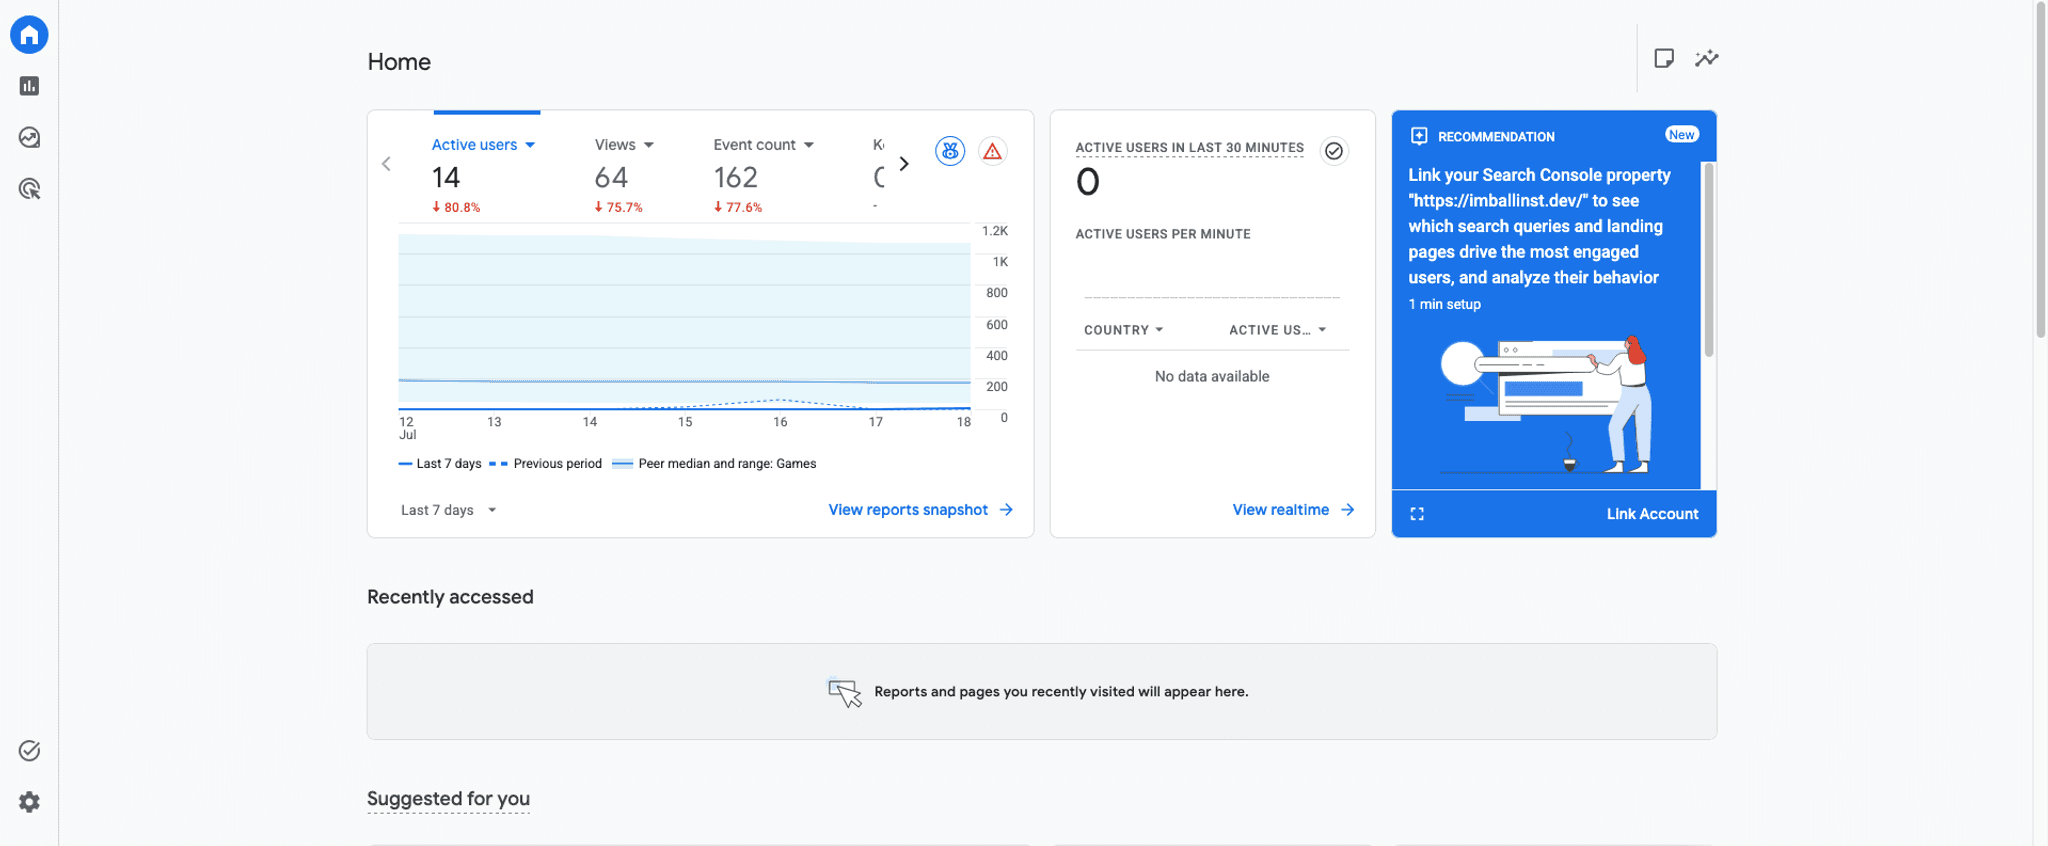
Task: Open the Event count metric dropdown
Action: [809, 145]
